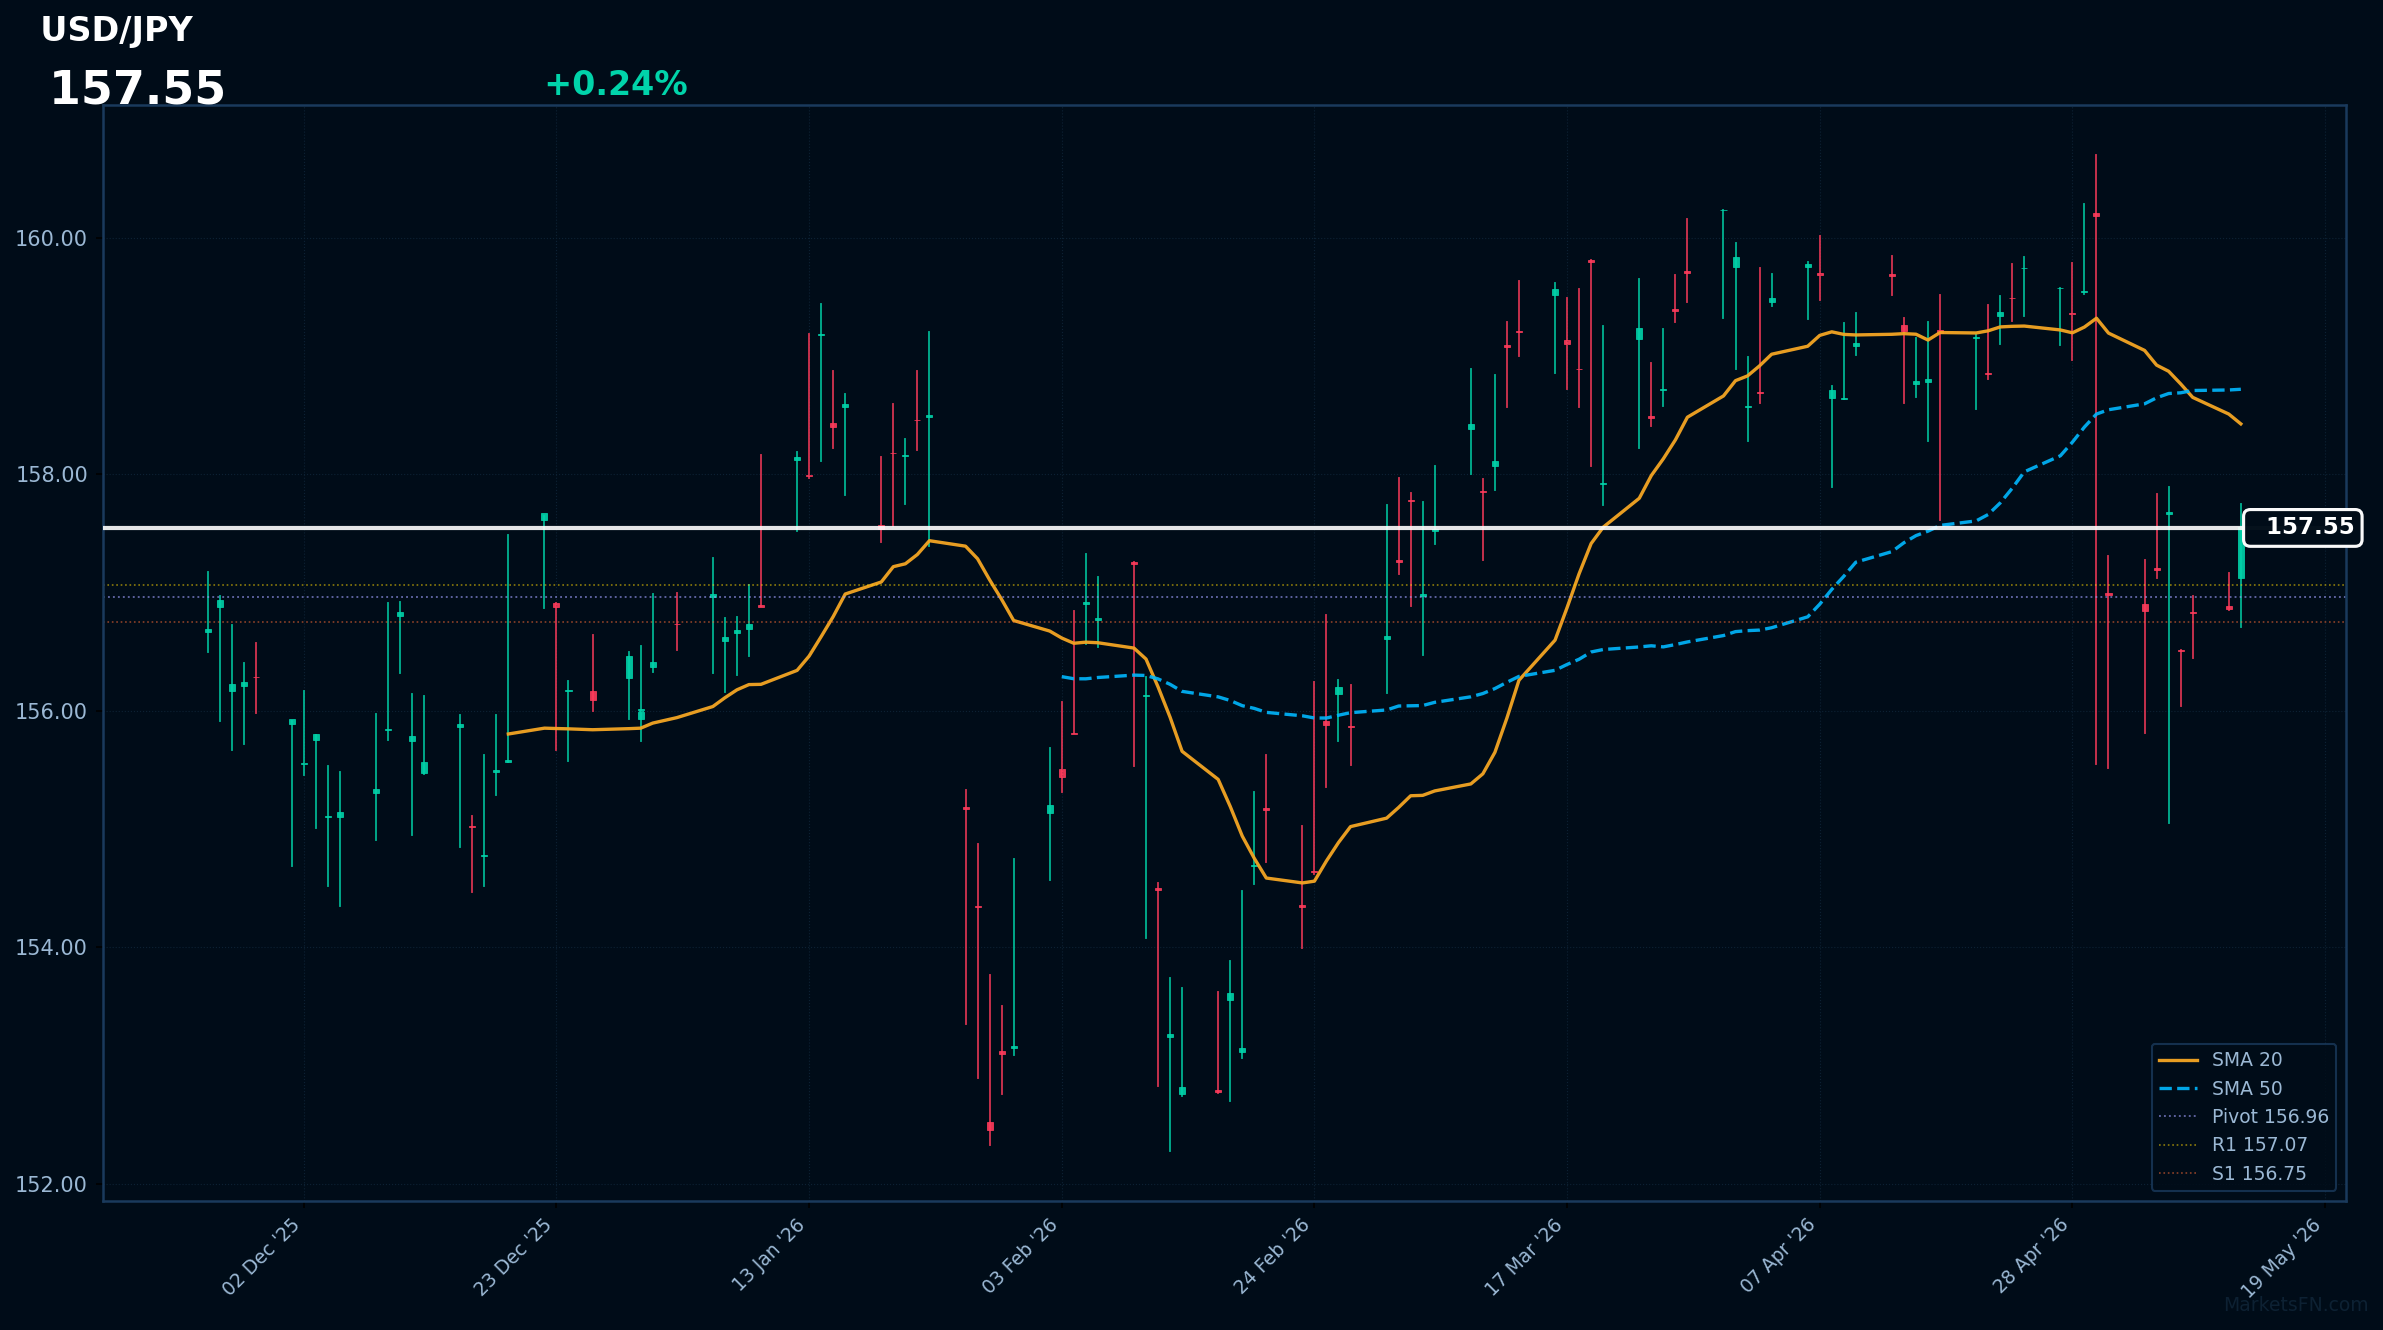
Task: Click the 158.00 y-axis label
Action: tap(51, 475)
